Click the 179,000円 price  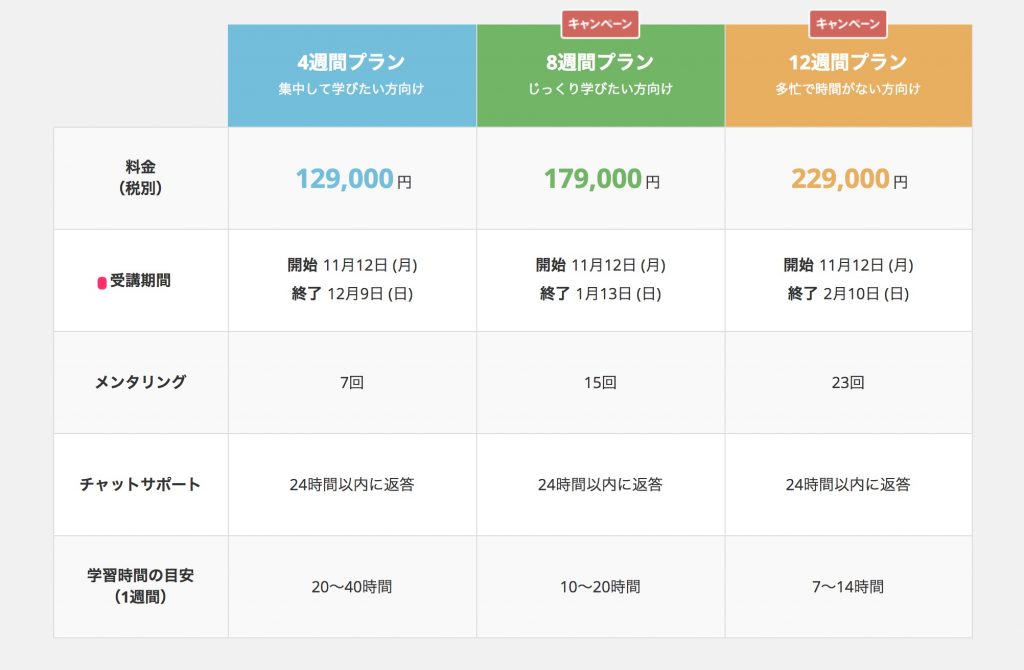[600, 179]
